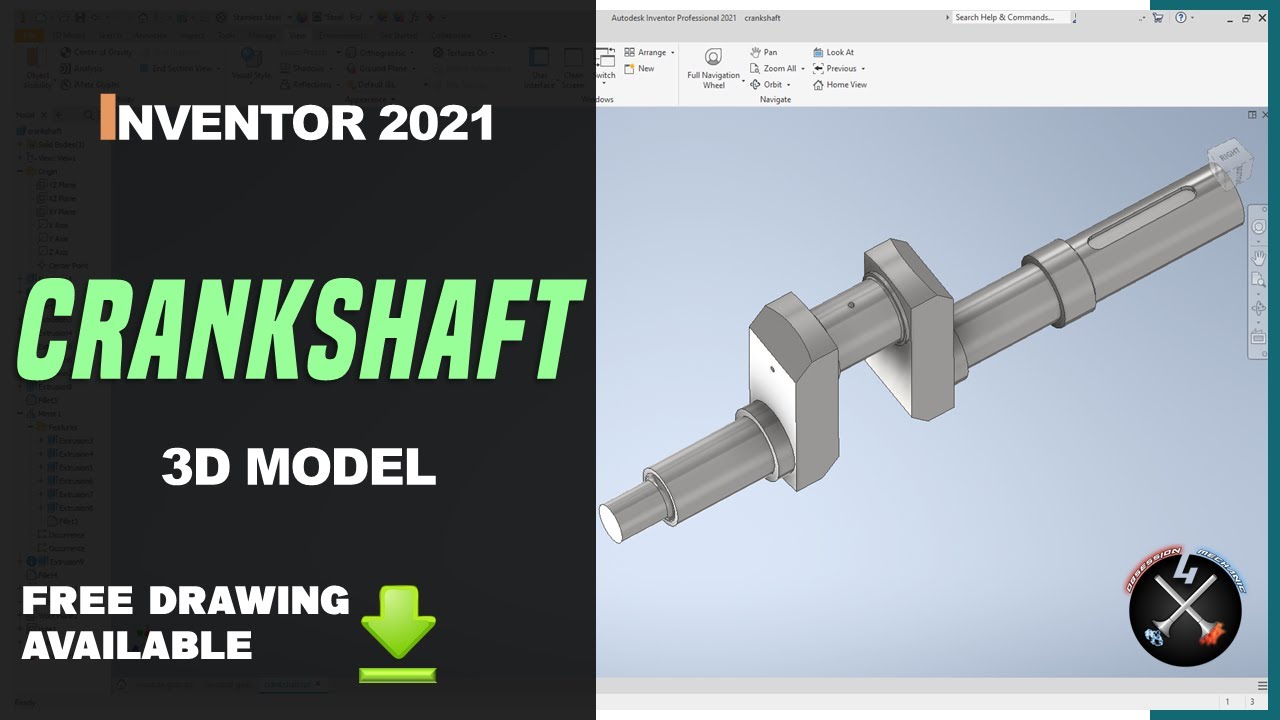
Task: Open the Help menu dropdown arrow
Action: pyautogui.click(x=1193, y=18)
